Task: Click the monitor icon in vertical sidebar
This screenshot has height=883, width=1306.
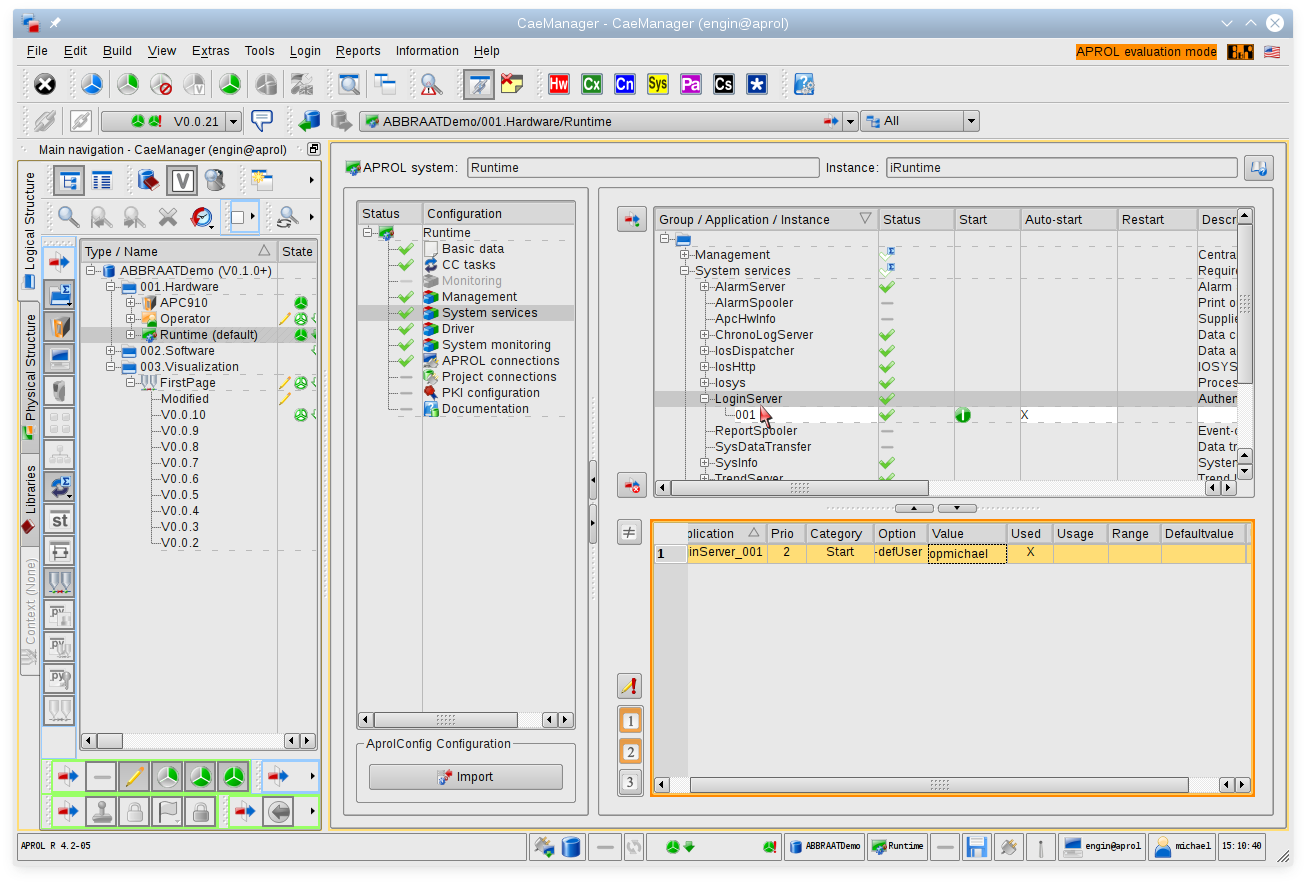Action: click(x=60, y=358)
